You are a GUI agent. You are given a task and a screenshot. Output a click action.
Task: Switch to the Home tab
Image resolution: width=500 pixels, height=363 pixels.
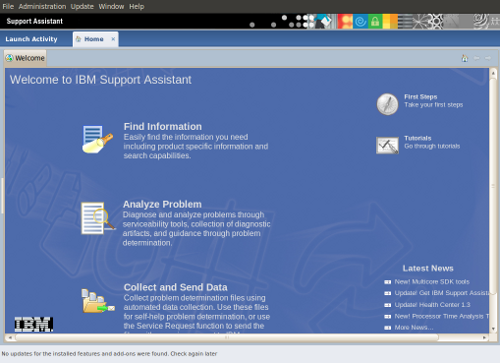pyautogui.click(x=94, y=39)
